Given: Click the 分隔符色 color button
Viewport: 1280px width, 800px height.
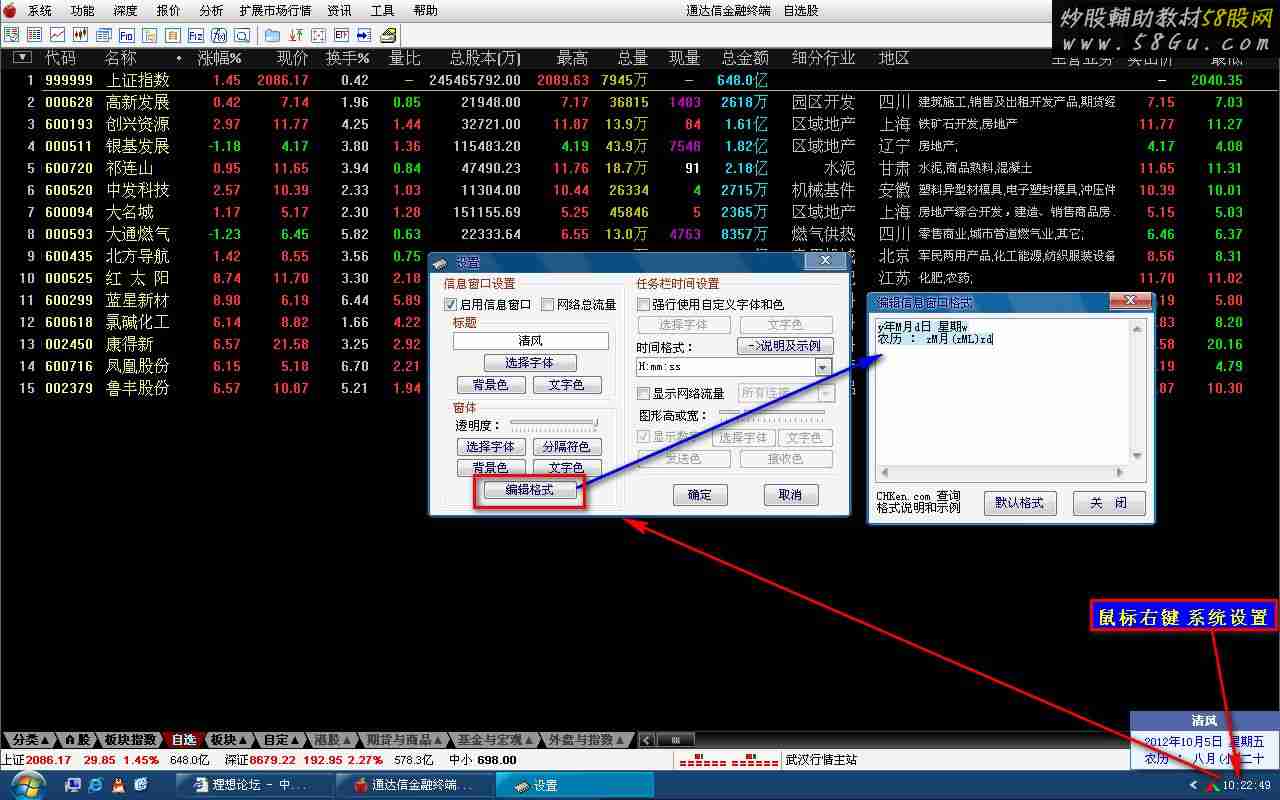Looking at the screenshot, I should tap(566, 447).
